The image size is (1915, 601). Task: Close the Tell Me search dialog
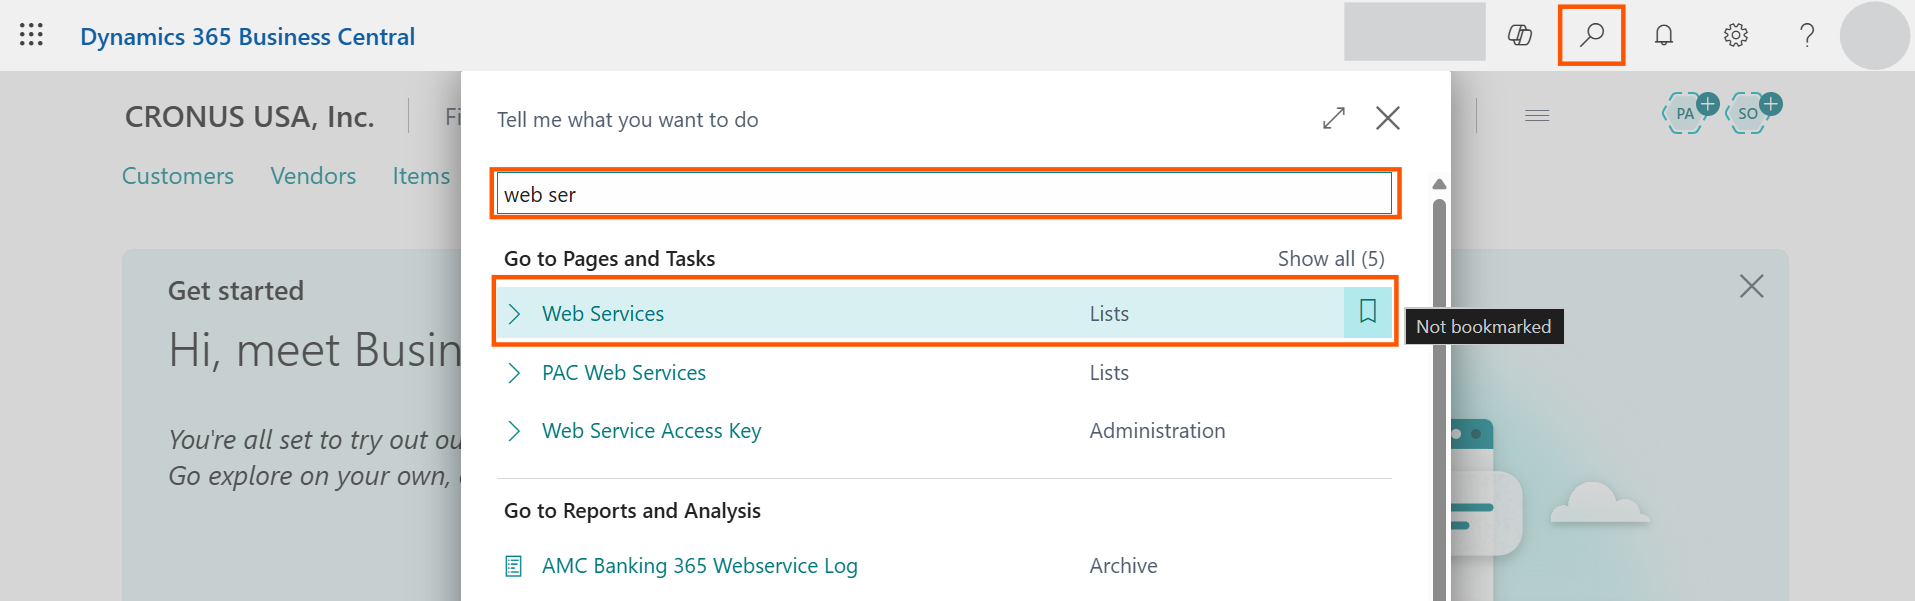click(x=1387, y=118)
